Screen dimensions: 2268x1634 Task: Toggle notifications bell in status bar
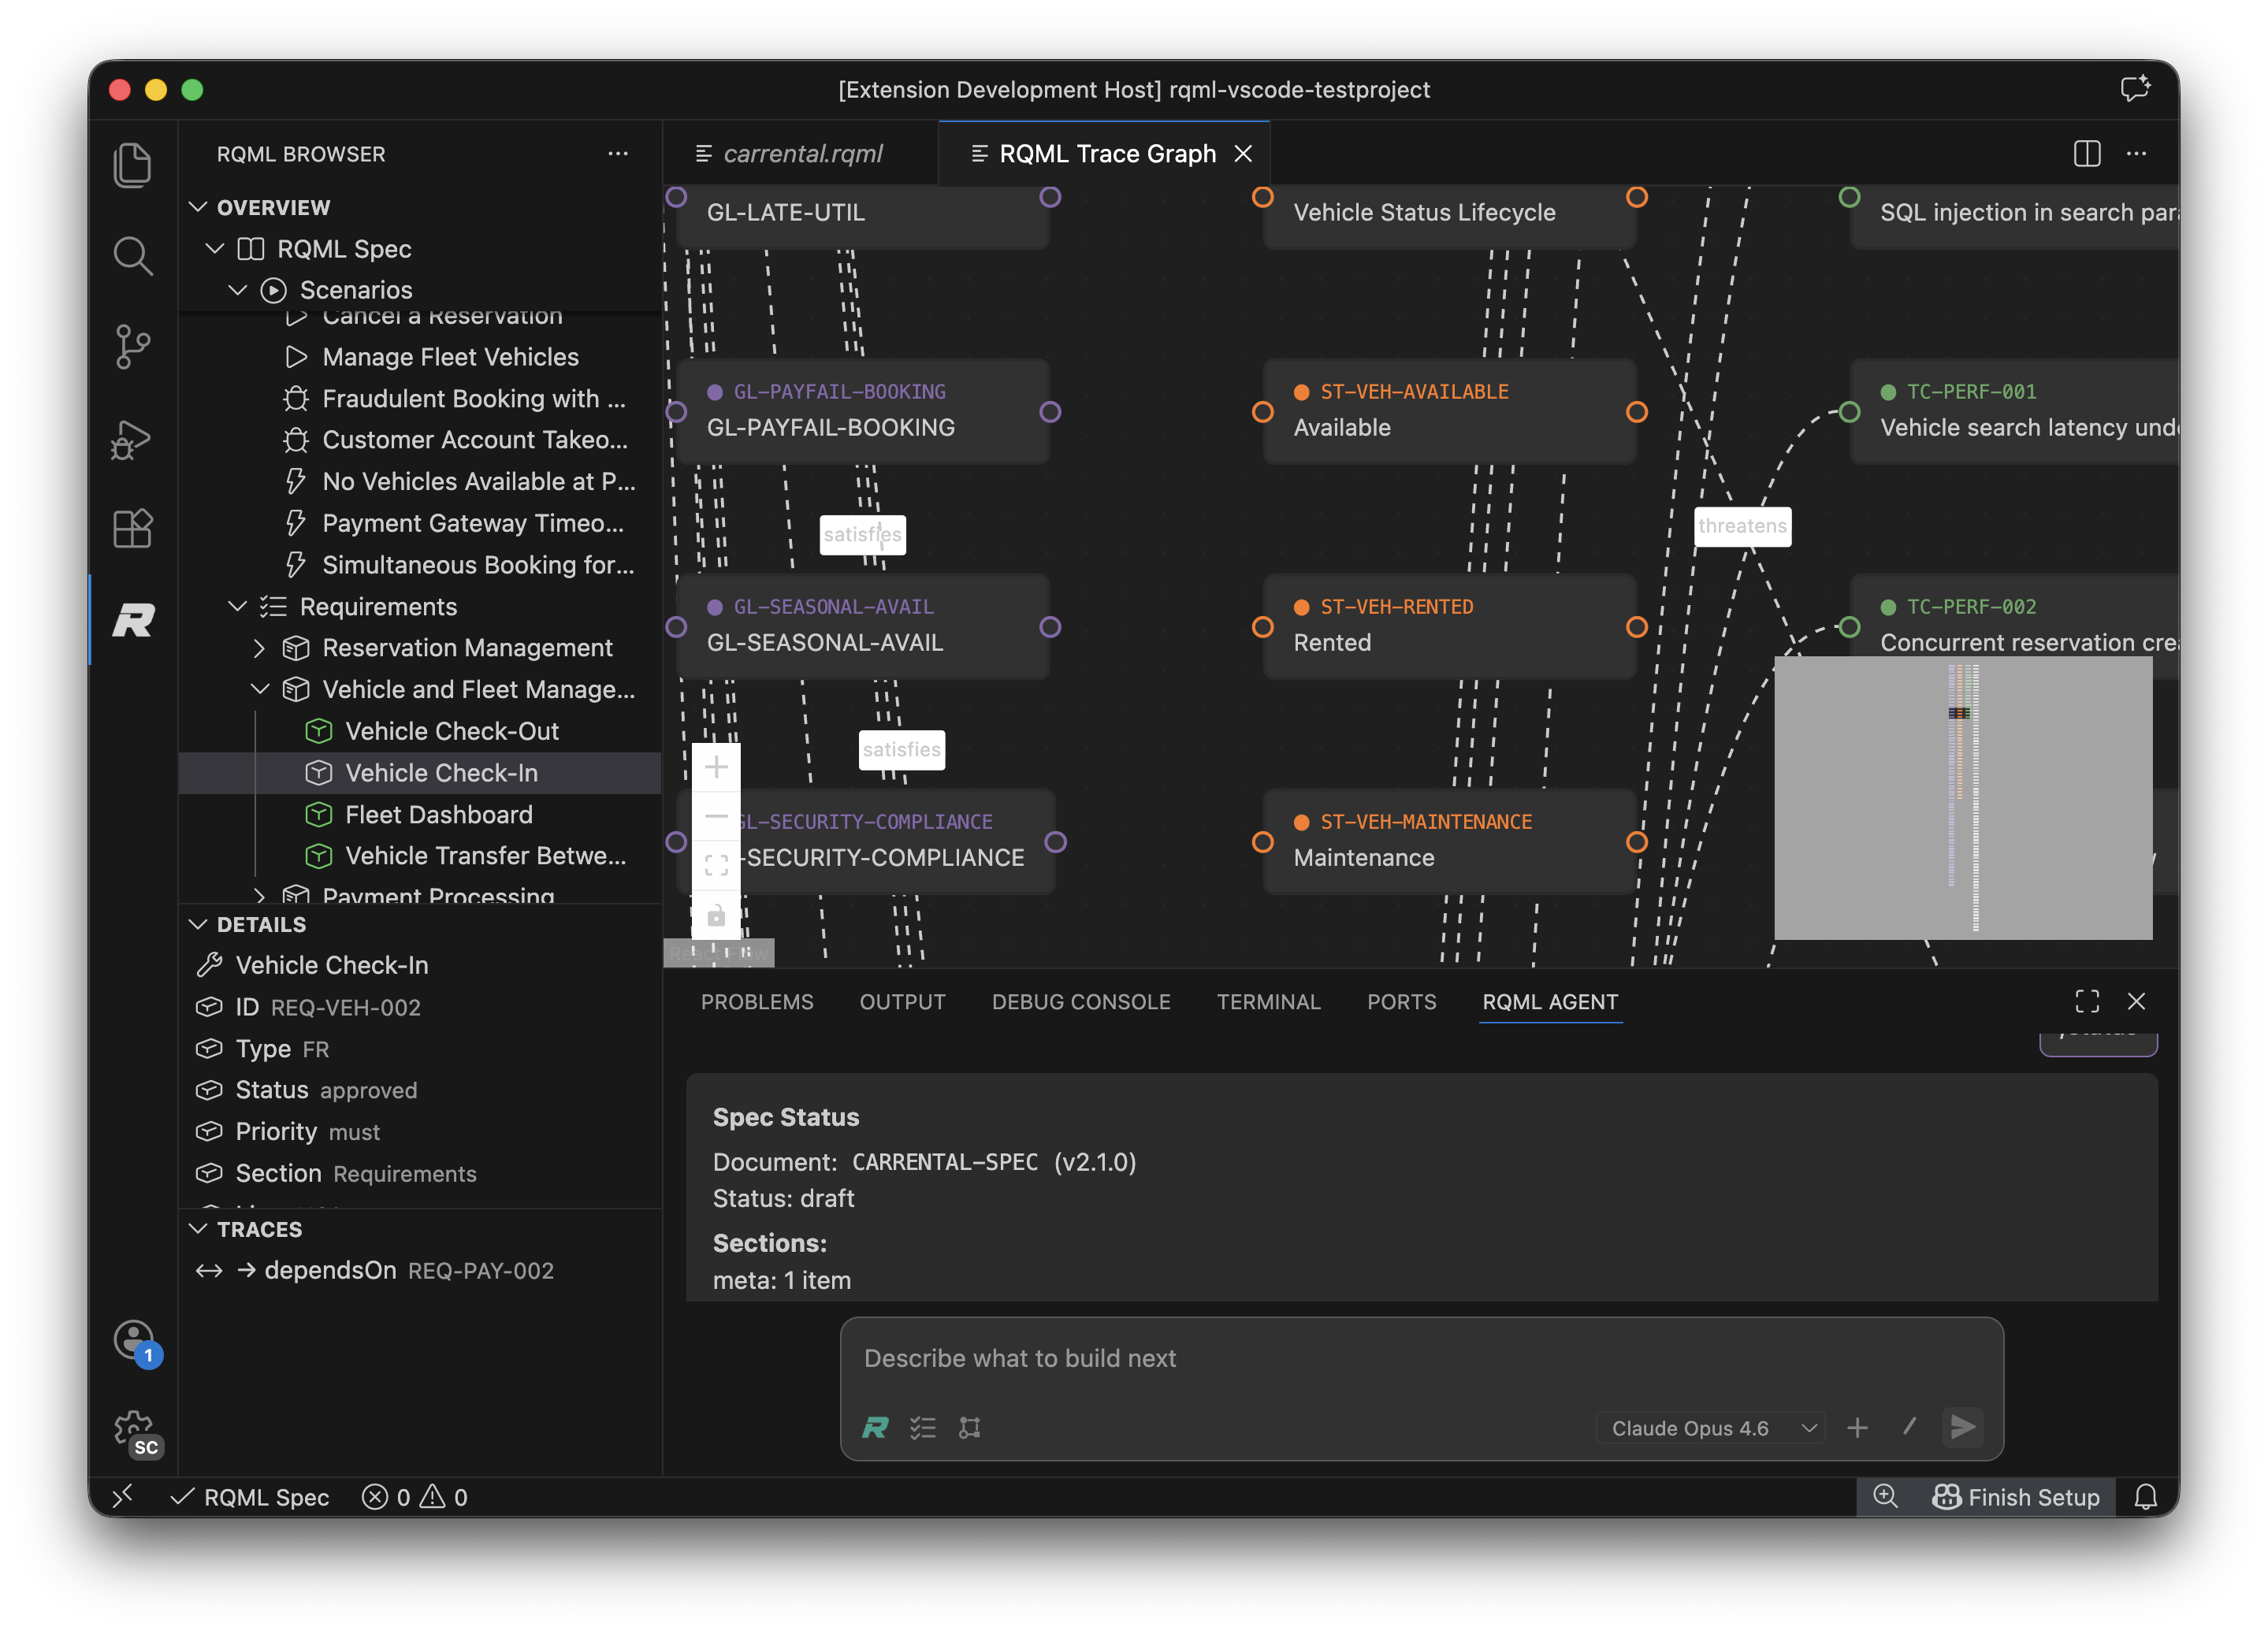[x=2145, y=1497]
